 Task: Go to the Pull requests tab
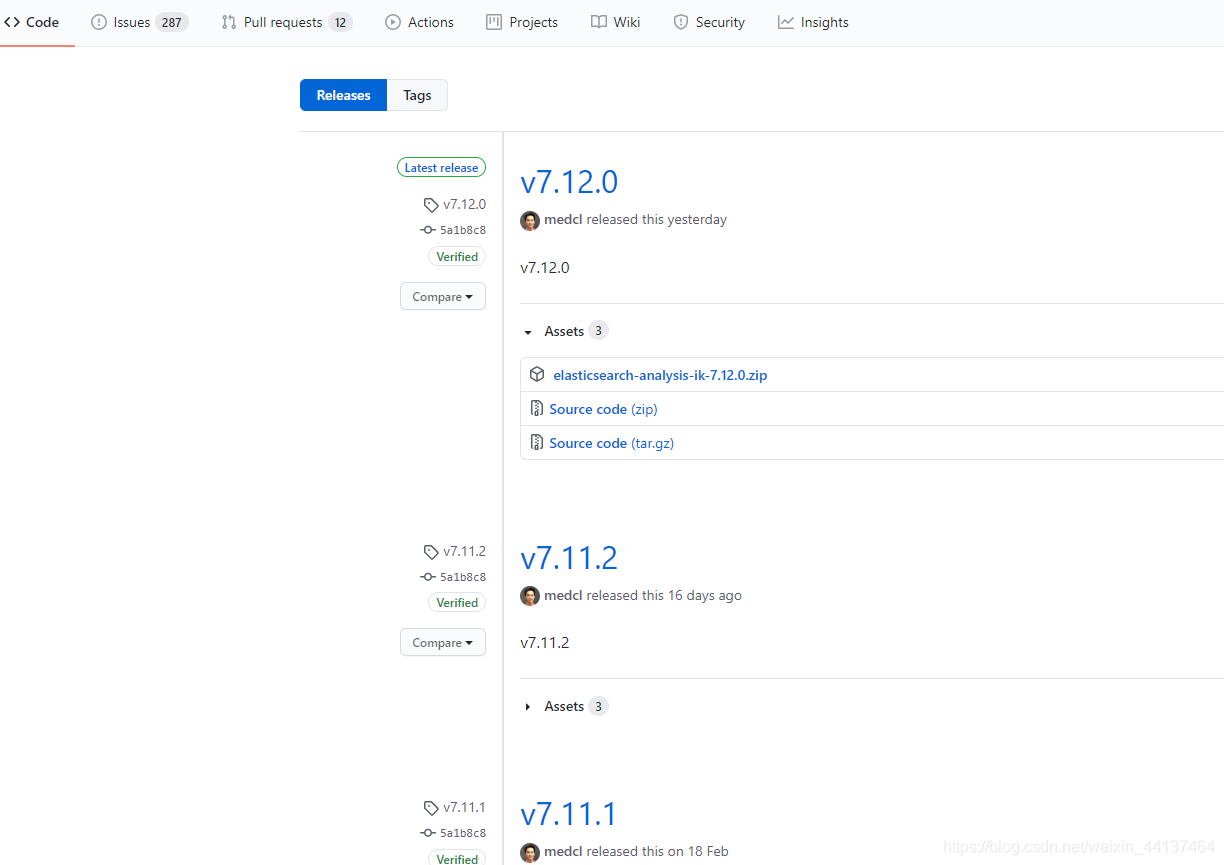point(287,22)
